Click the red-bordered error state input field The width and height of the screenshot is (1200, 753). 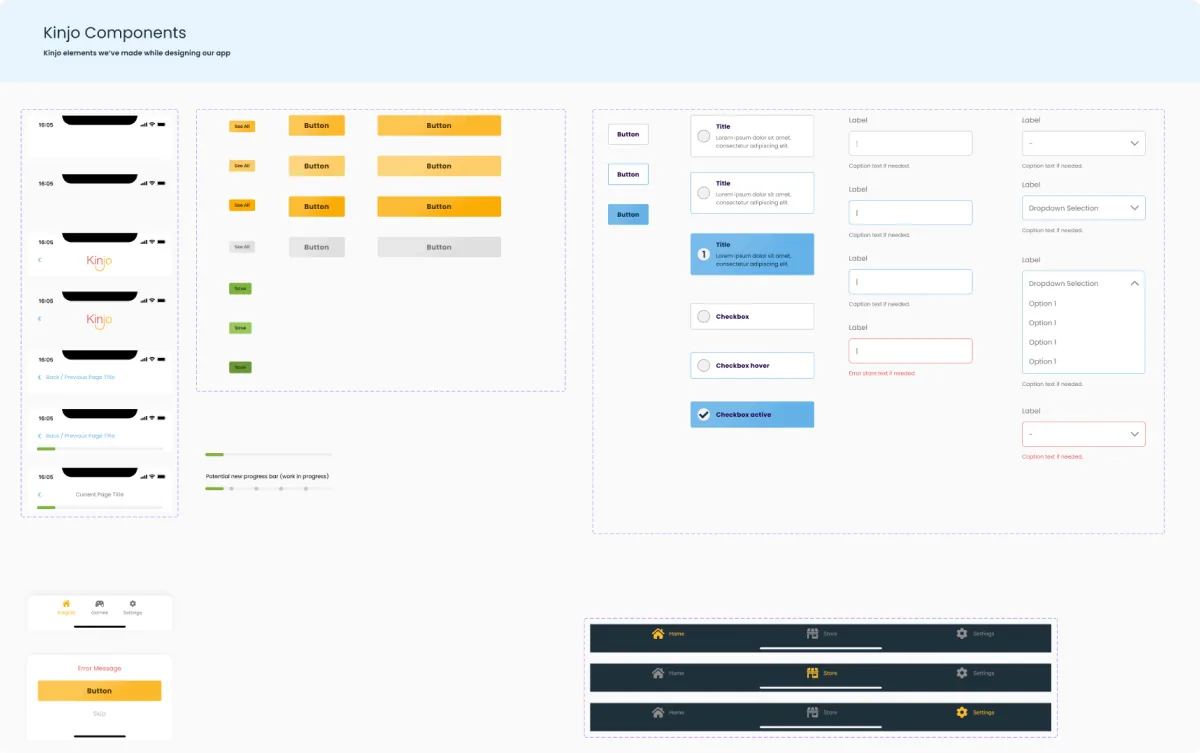coord(911,351)
